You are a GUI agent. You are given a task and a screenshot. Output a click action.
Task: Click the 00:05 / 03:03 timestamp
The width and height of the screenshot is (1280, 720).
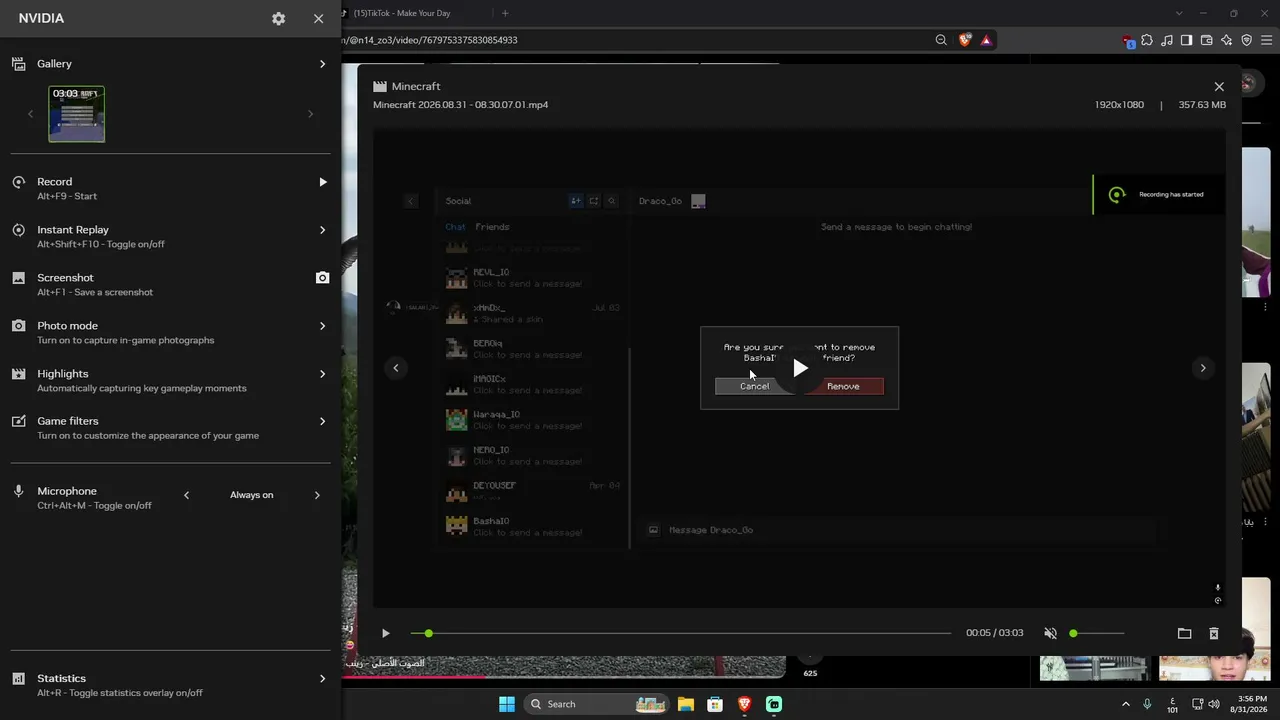click(994, 633)
